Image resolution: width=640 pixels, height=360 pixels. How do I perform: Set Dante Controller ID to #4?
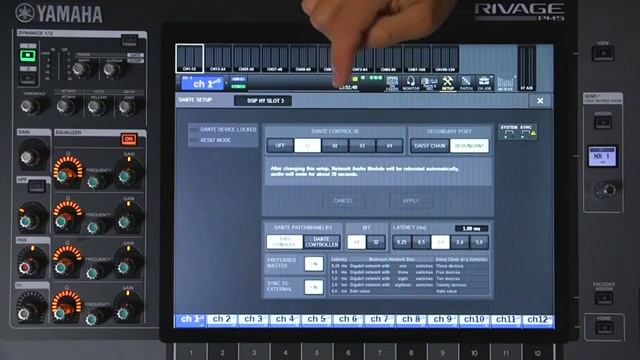[x=389, y=145]
